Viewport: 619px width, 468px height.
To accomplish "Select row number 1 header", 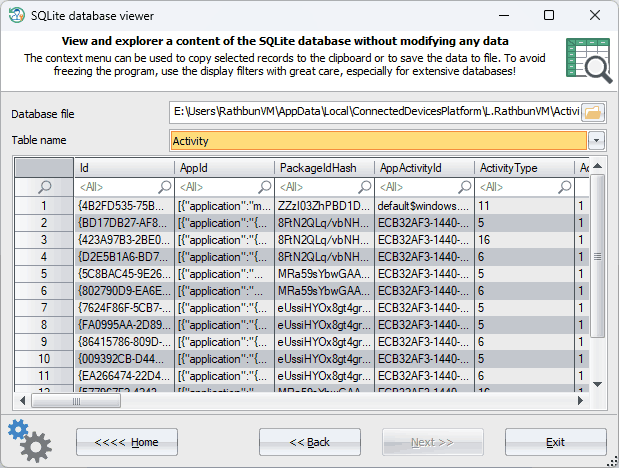I will click(44, 206).
